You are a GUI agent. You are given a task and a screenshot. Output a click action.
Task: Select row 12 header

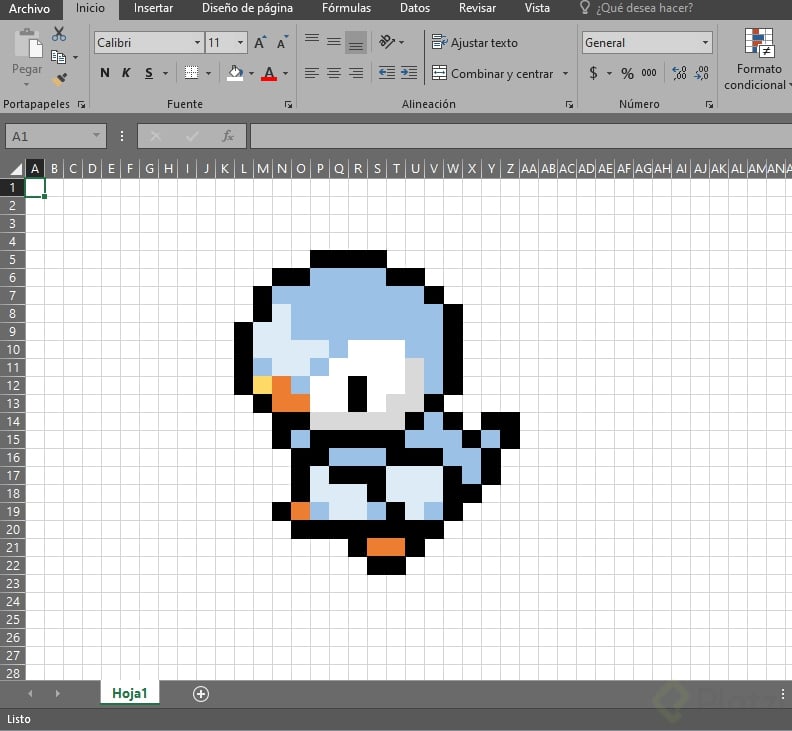point(13,385)
